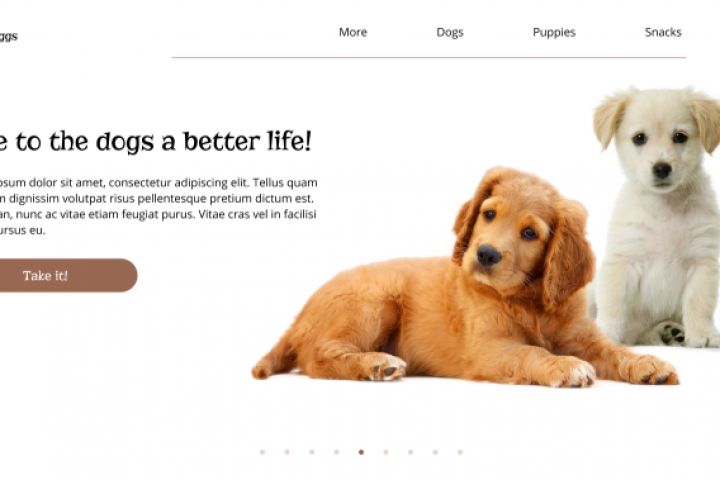Select Snacks in the top navigation
The height and width of the screenshot is (480, 720).
tap(663, 32)
